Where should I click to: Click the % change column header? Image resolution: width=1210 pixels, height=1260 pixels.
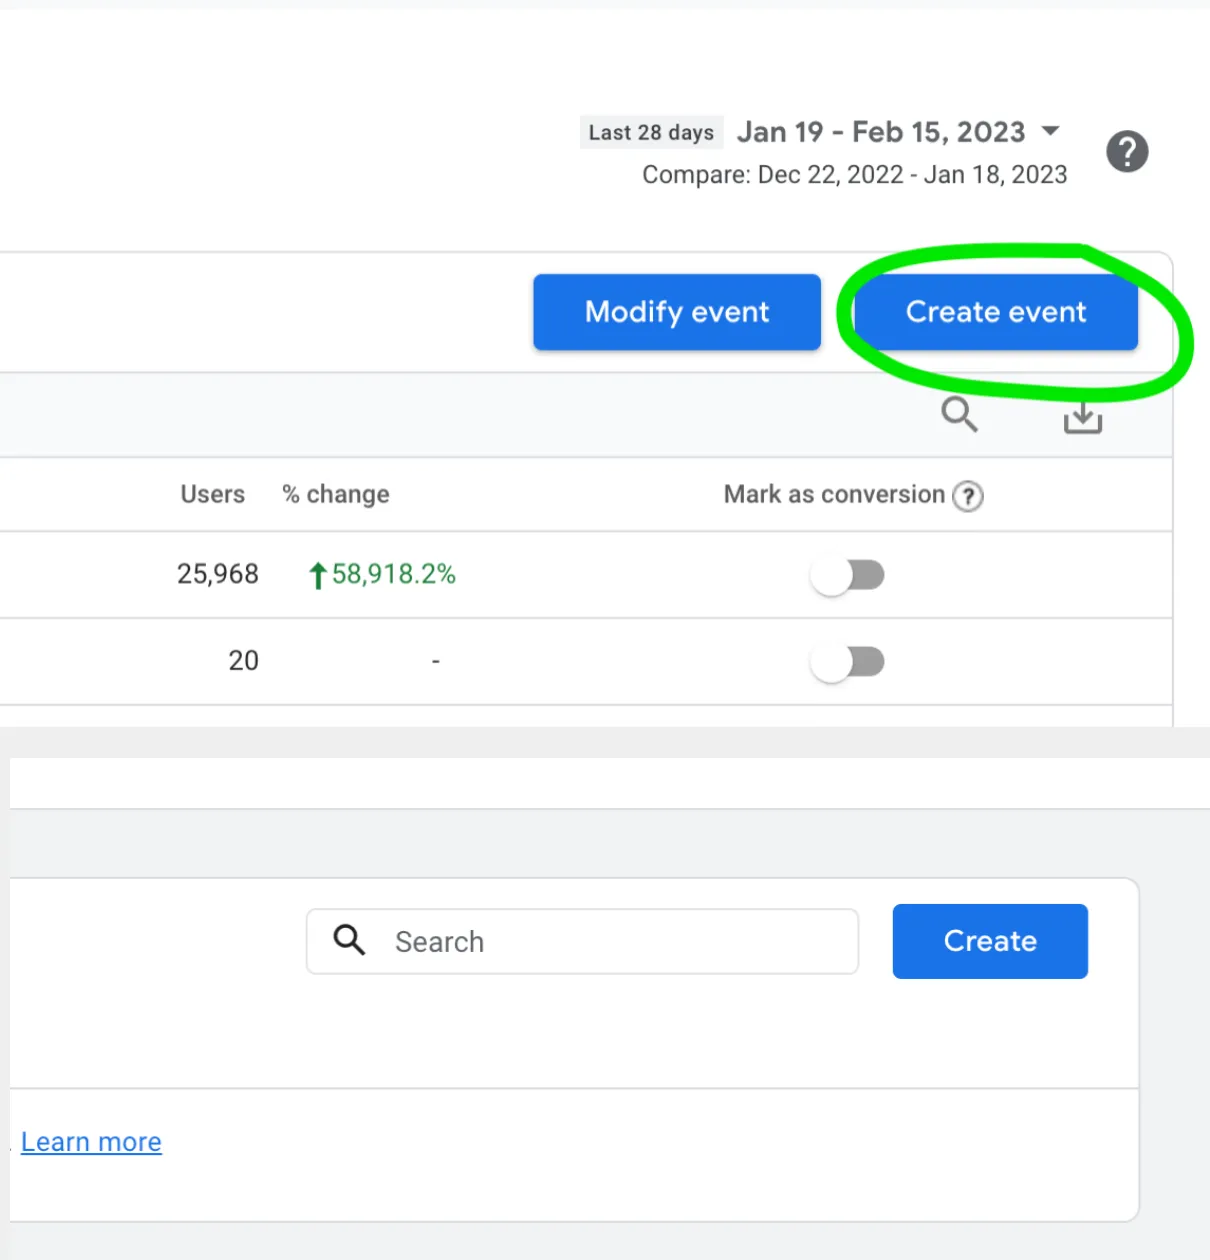point(336,494)
